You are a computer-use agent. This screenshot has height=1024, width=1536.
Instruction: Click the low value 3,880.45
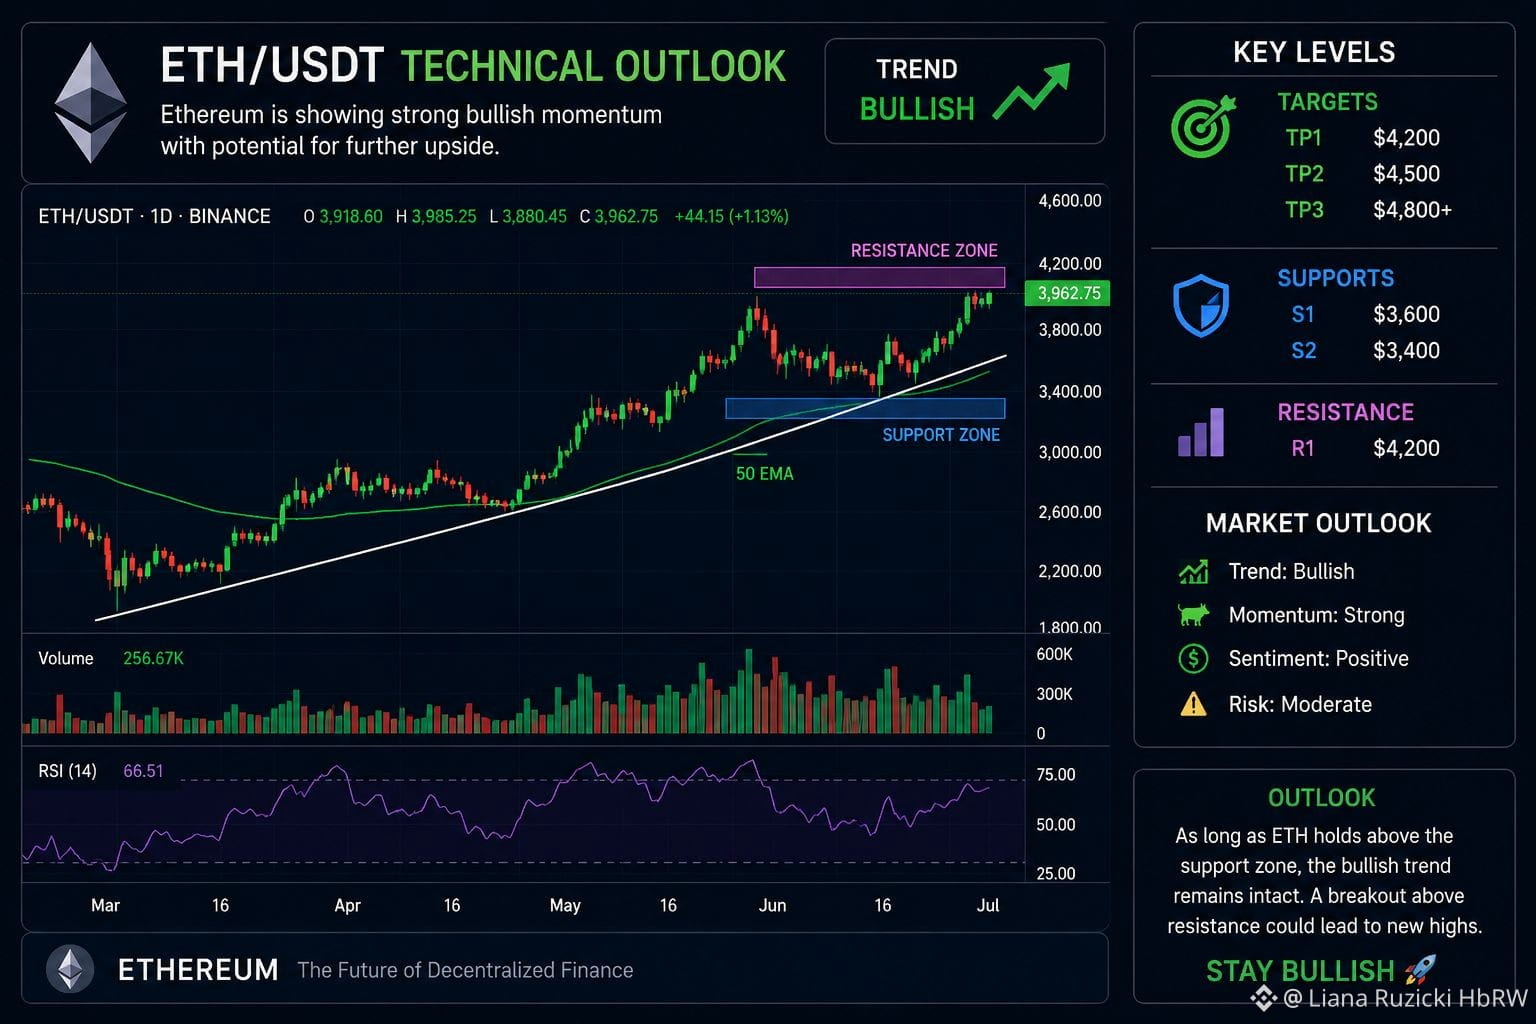pos(535,216)
